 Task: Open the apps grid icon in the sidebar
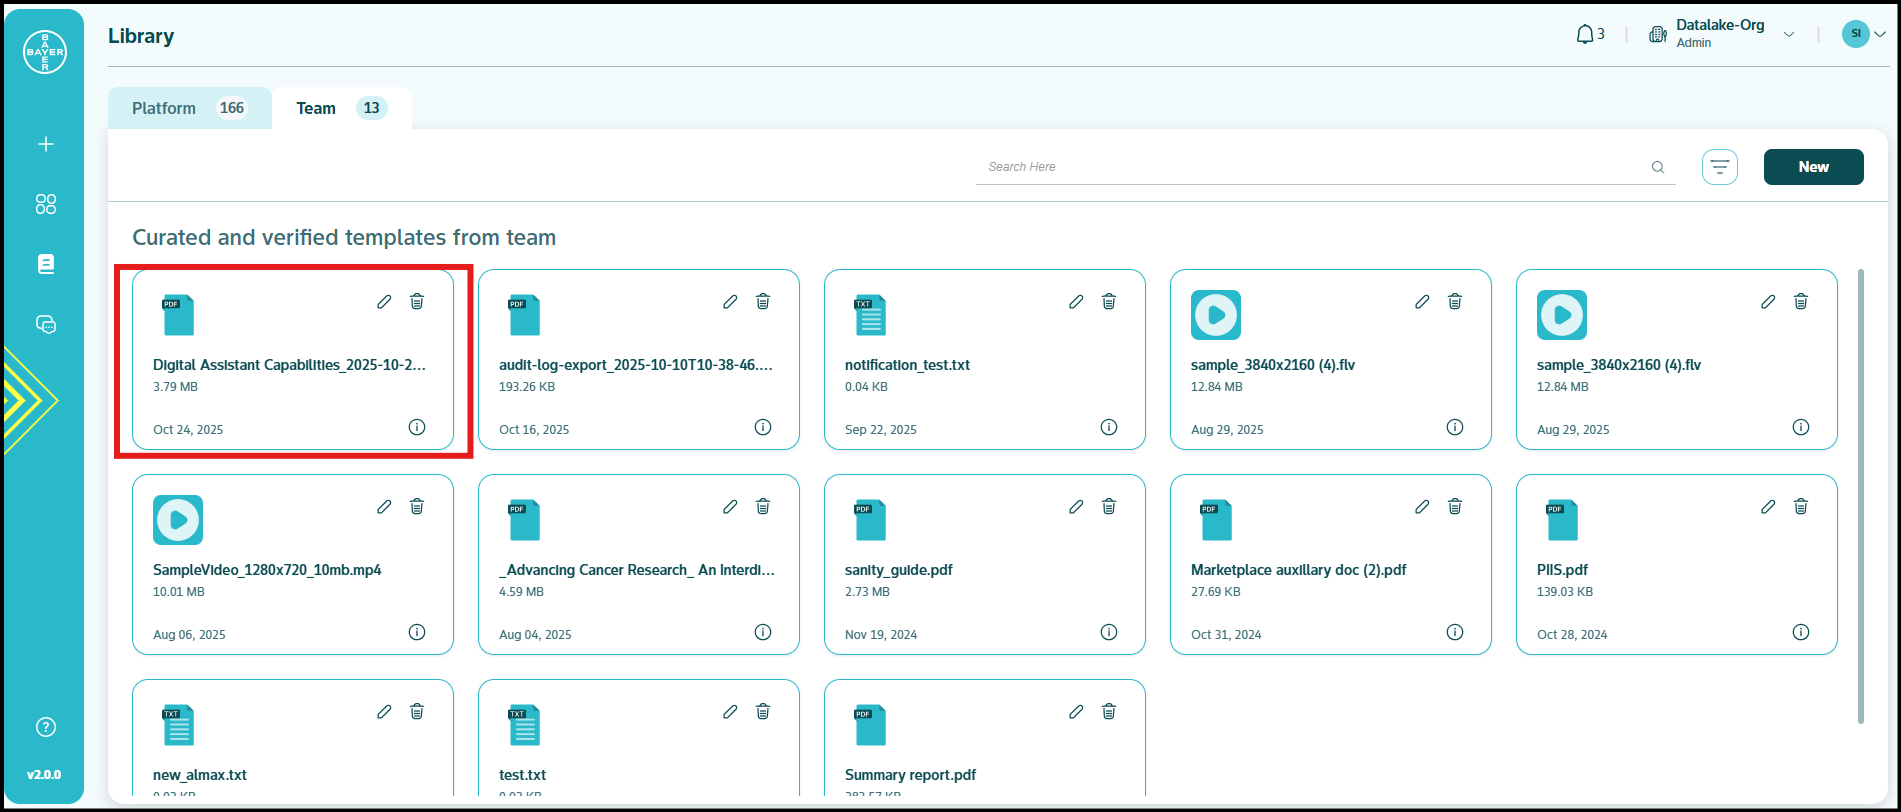point(46,204)
